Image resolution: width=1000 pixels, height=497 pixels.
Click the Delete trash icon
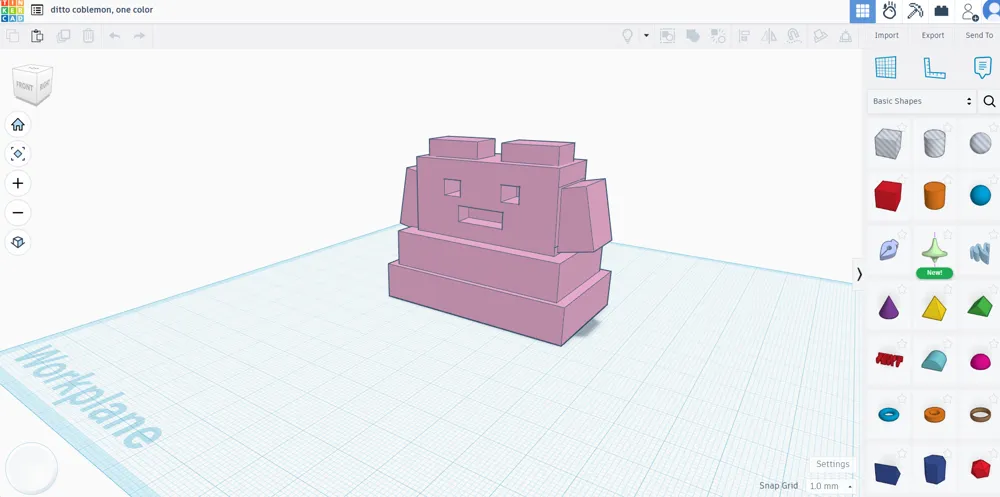tap(89, 36)
